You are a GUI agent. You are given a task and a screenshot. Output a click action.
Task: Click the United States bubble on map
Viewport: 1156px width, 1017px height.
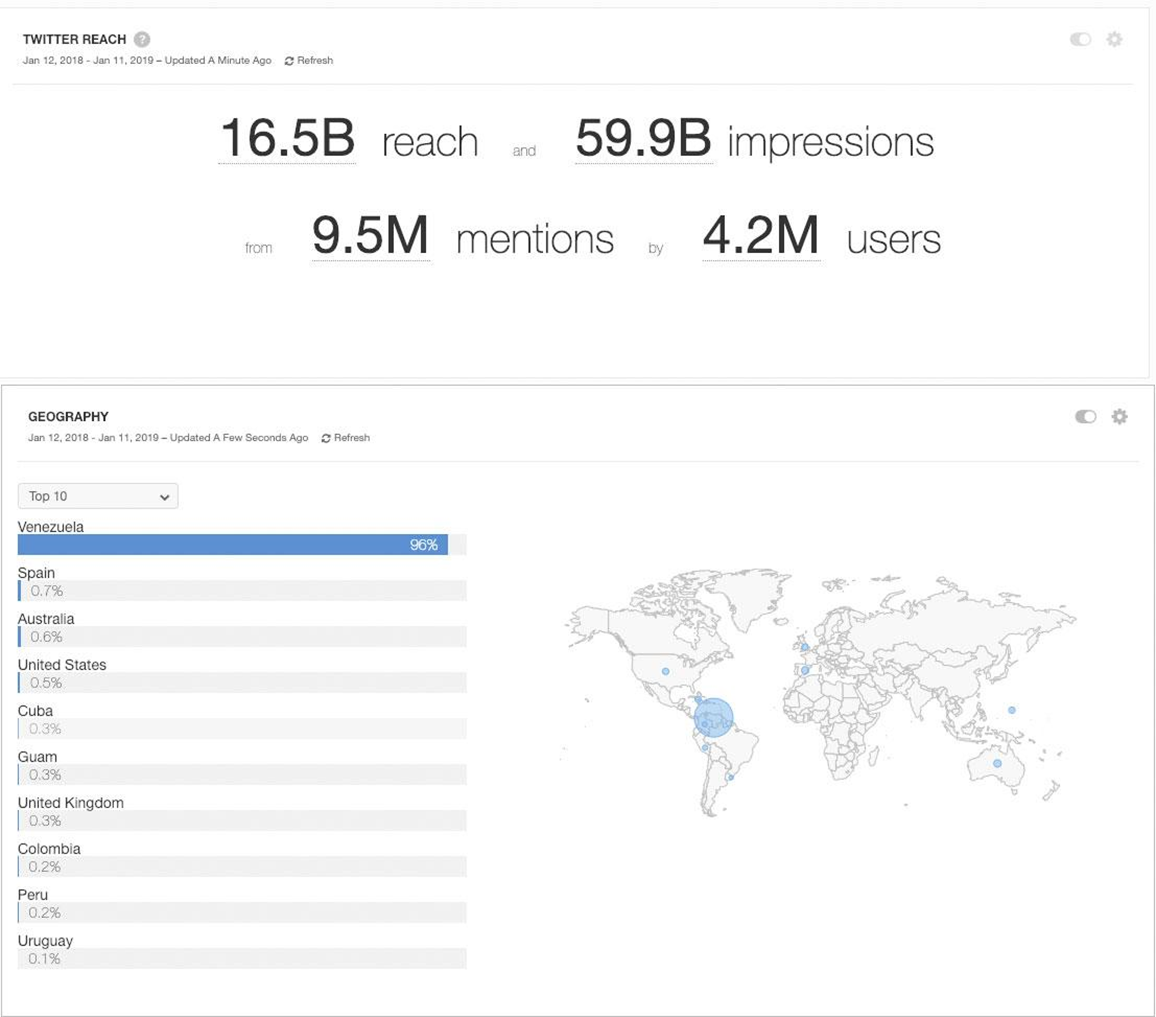[666, 671]
